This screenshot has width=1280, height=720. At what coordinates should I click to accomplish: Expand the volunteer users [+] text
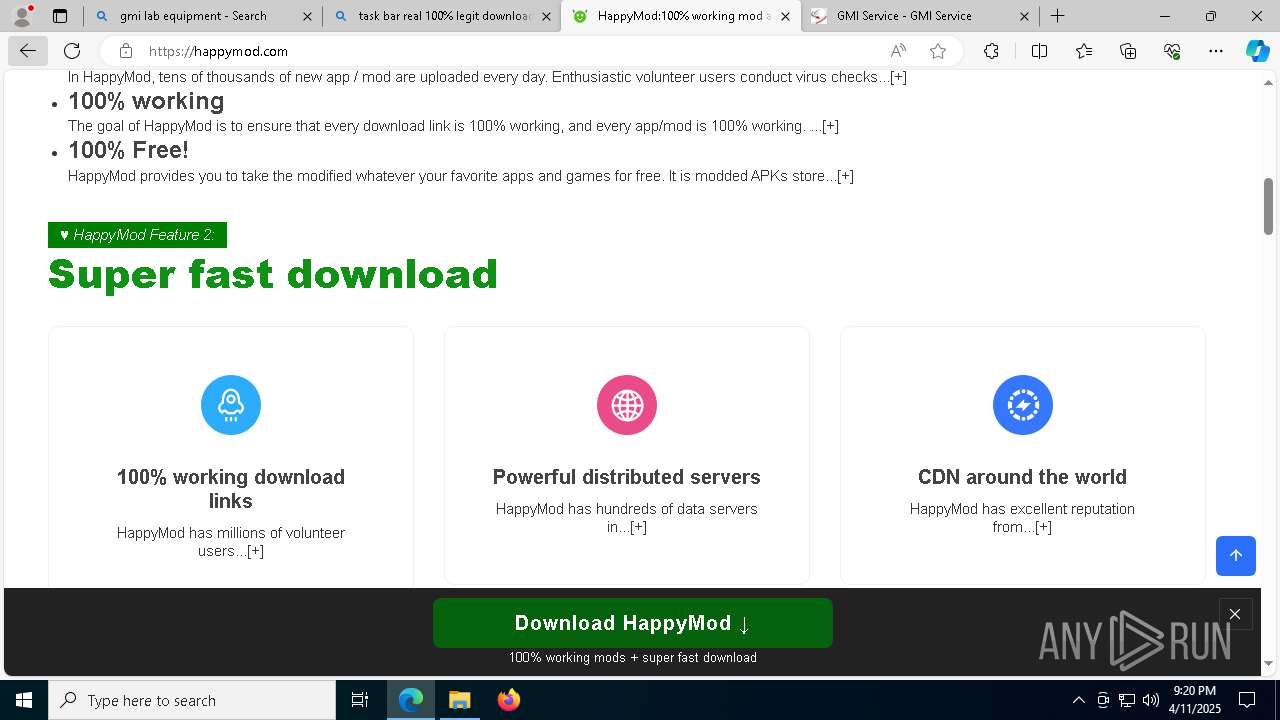pyautogui.click(x=255, y=551)
